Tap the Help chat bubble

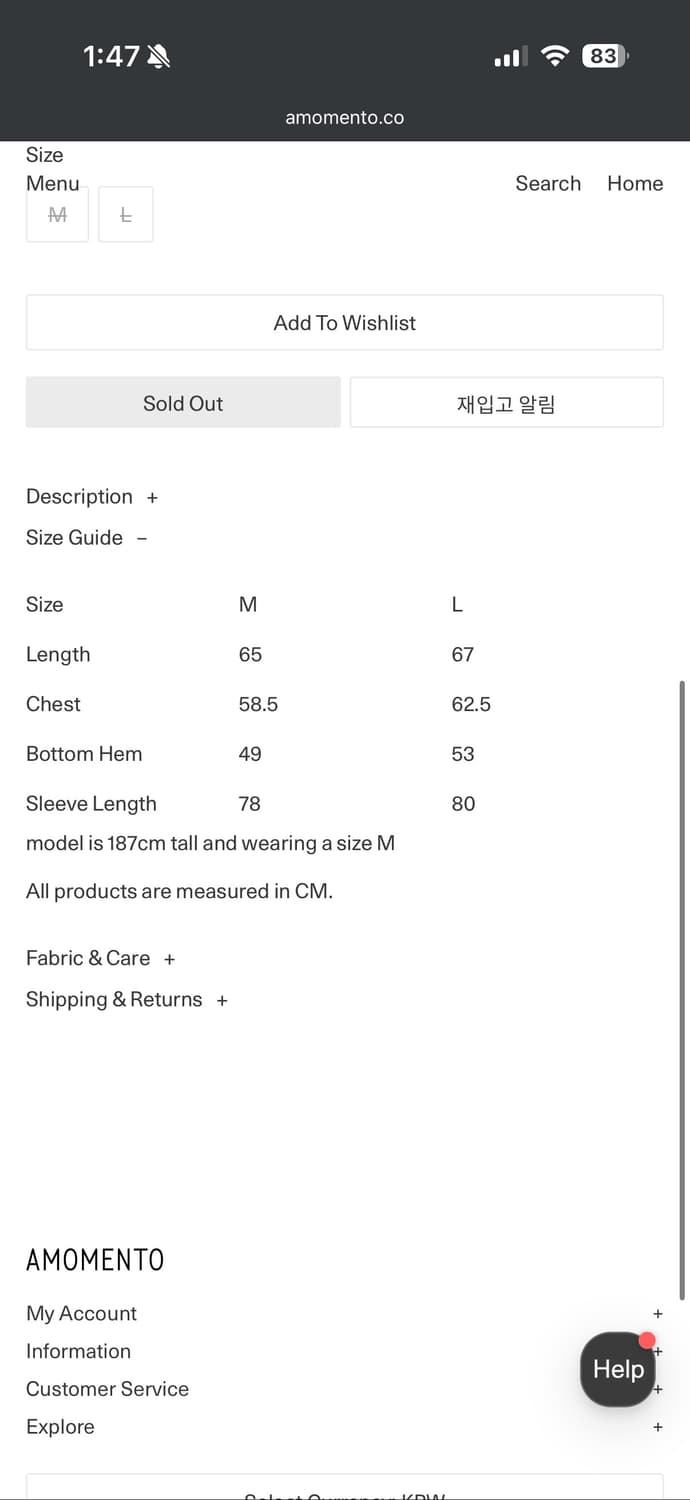click(x=618, y=1369)
